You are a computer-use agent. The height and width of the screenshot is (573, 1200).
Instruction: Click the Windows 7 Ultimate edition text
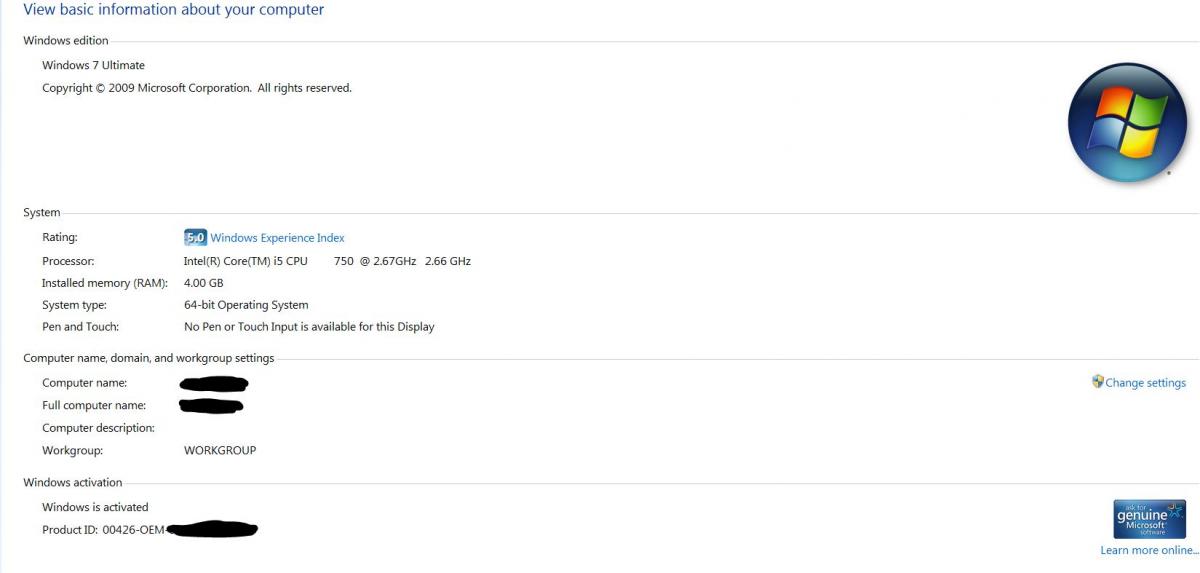[93, 65]
